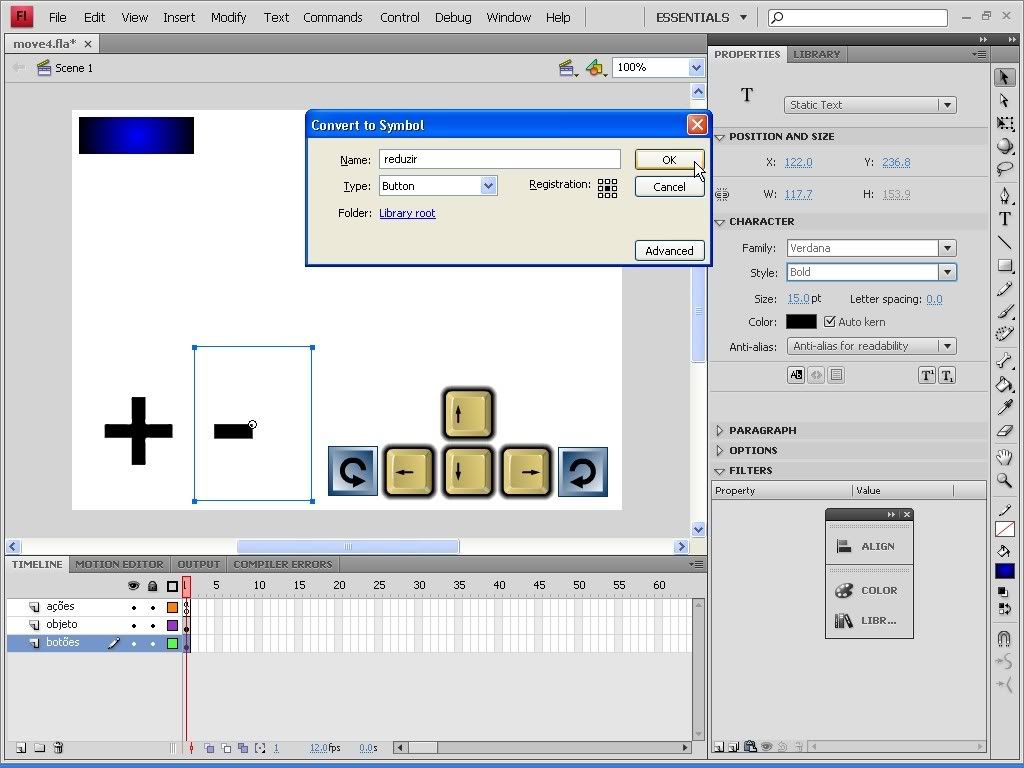
Task: Toggle visibility dot for objeto layer
Action: point(134,625)
